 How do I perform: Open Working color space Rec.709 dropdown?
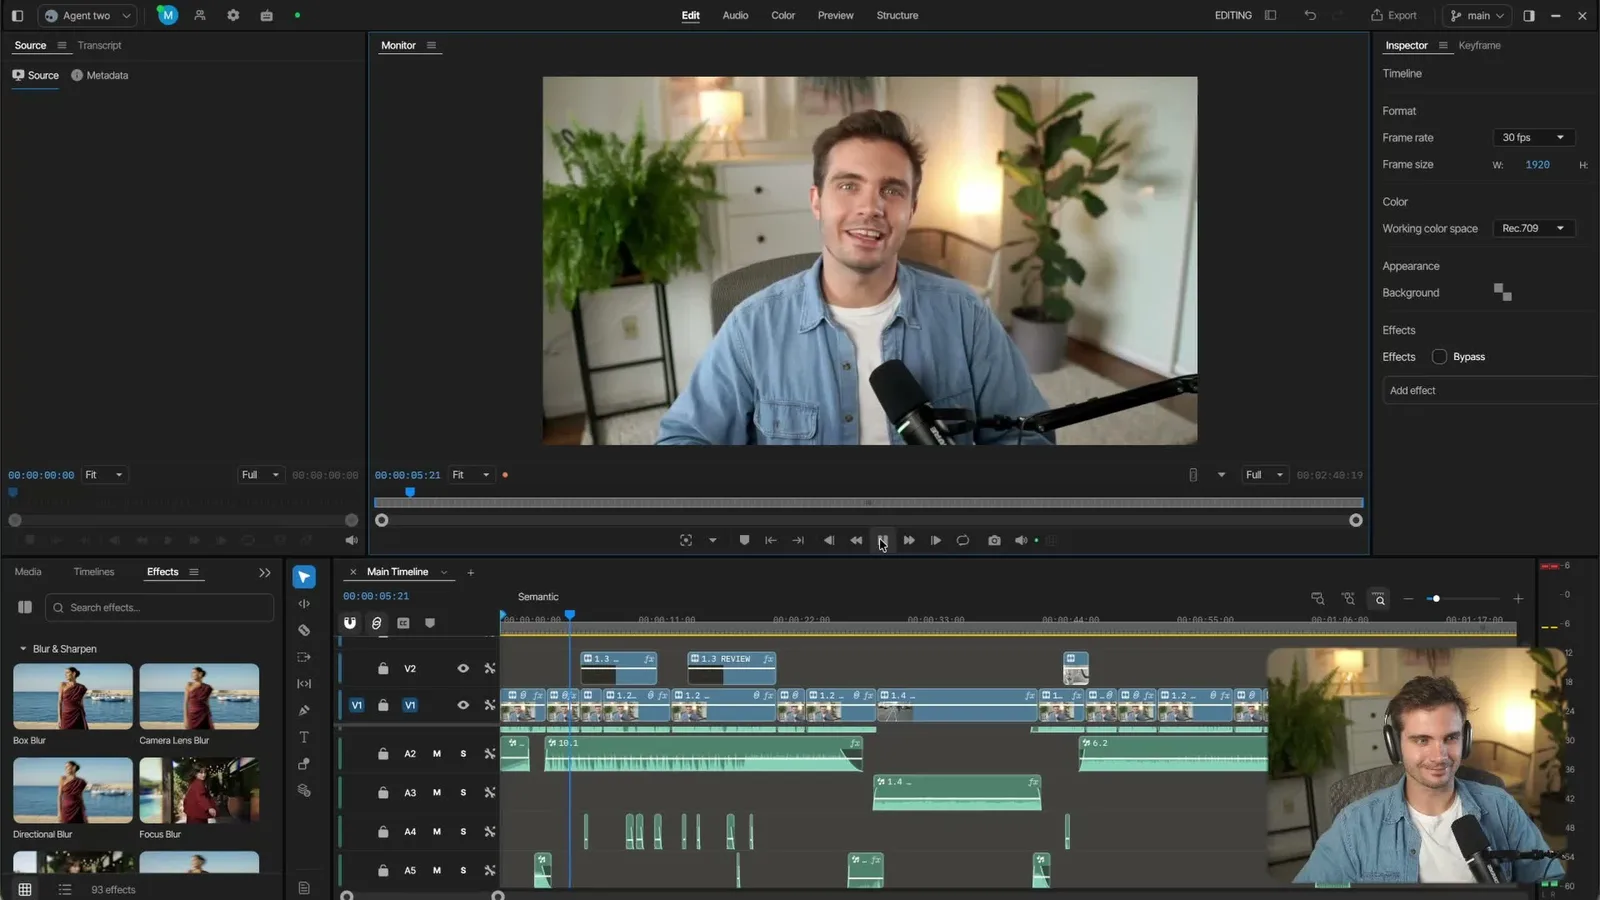pos(1534,228)
